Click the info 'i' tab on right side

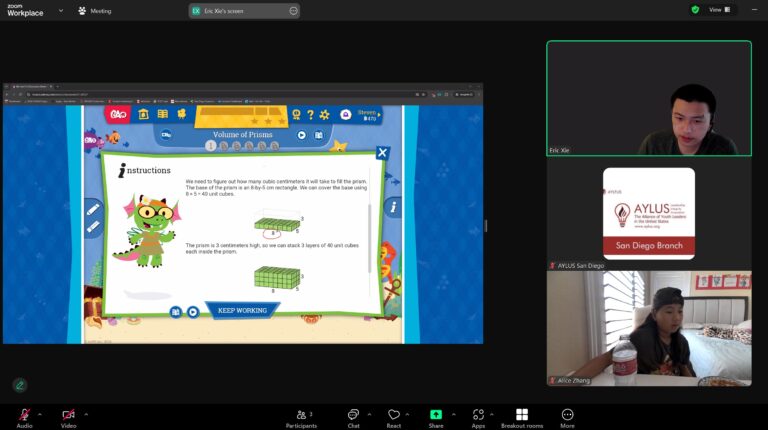pos(393,207)
